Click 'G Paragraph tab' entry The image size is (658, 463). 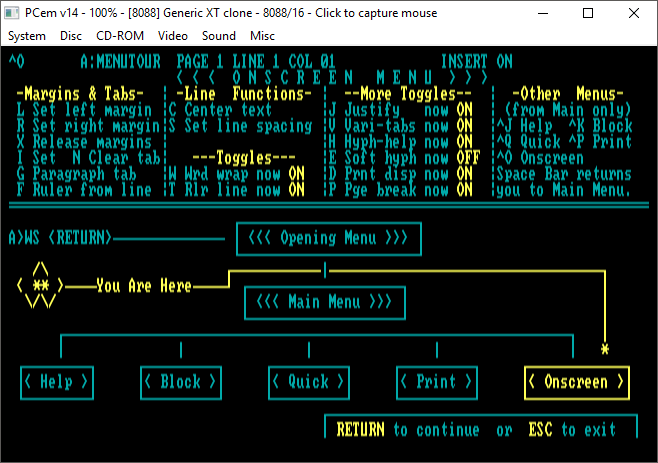coord(76,174)
